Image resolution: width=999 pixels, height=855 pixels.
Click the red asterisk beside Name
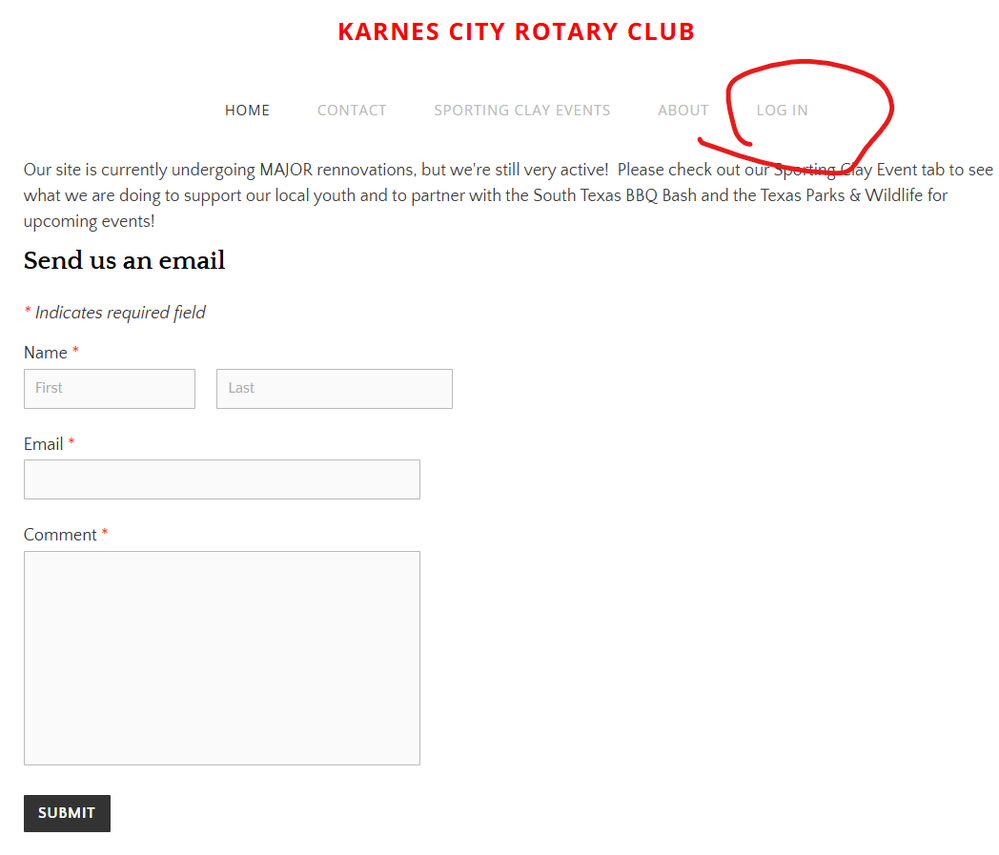[x=75, y=350]
